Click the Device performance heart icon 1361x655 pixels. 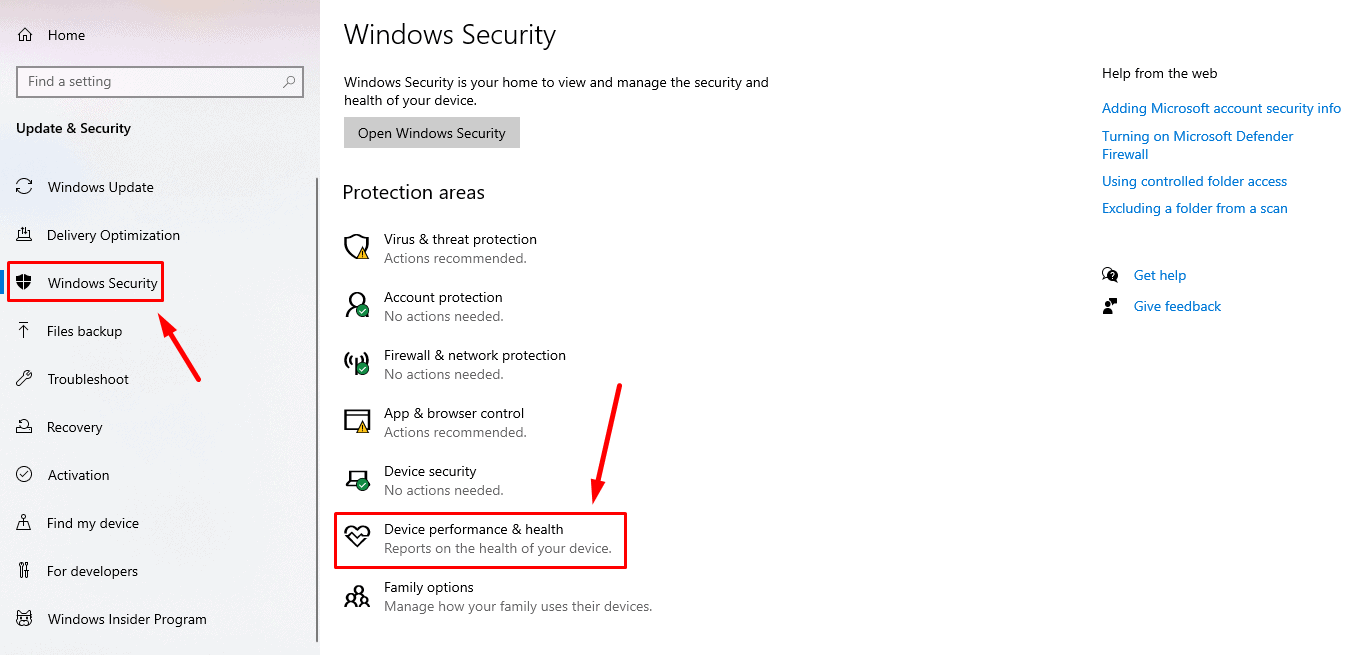pyautogui.click(x=357, y=538)
